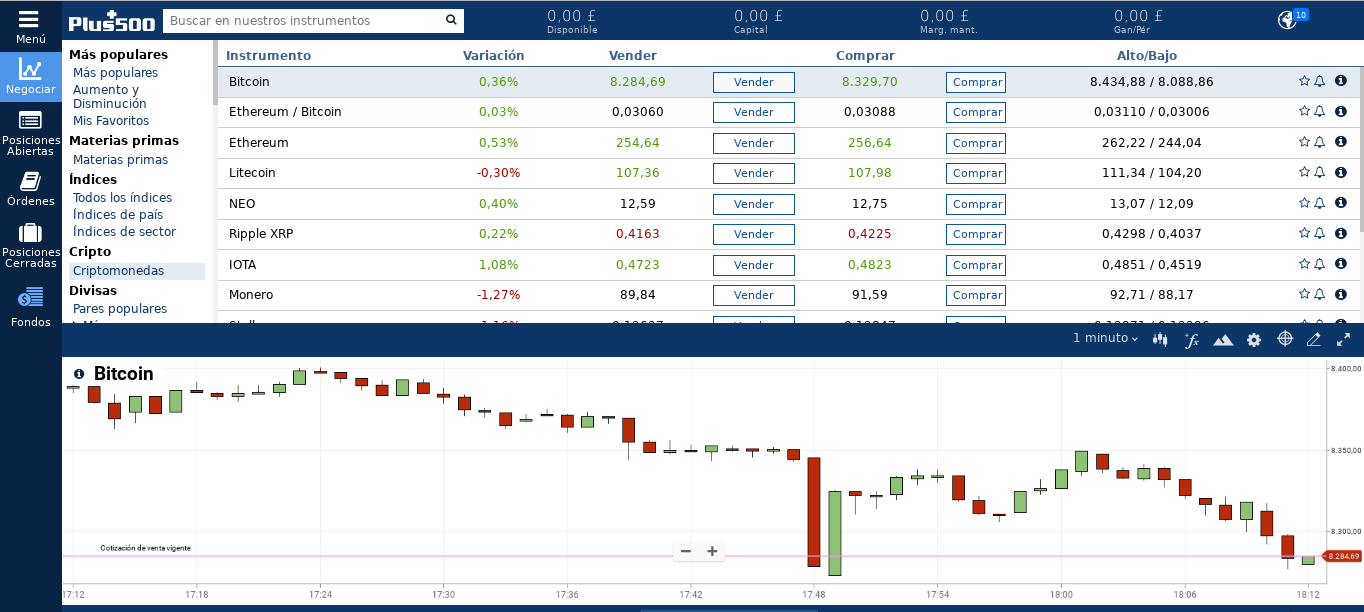This screenshot has width=1364, height=612.
Task: Set alert bell for IOTA row
Action: click(x=1319, y=264)
